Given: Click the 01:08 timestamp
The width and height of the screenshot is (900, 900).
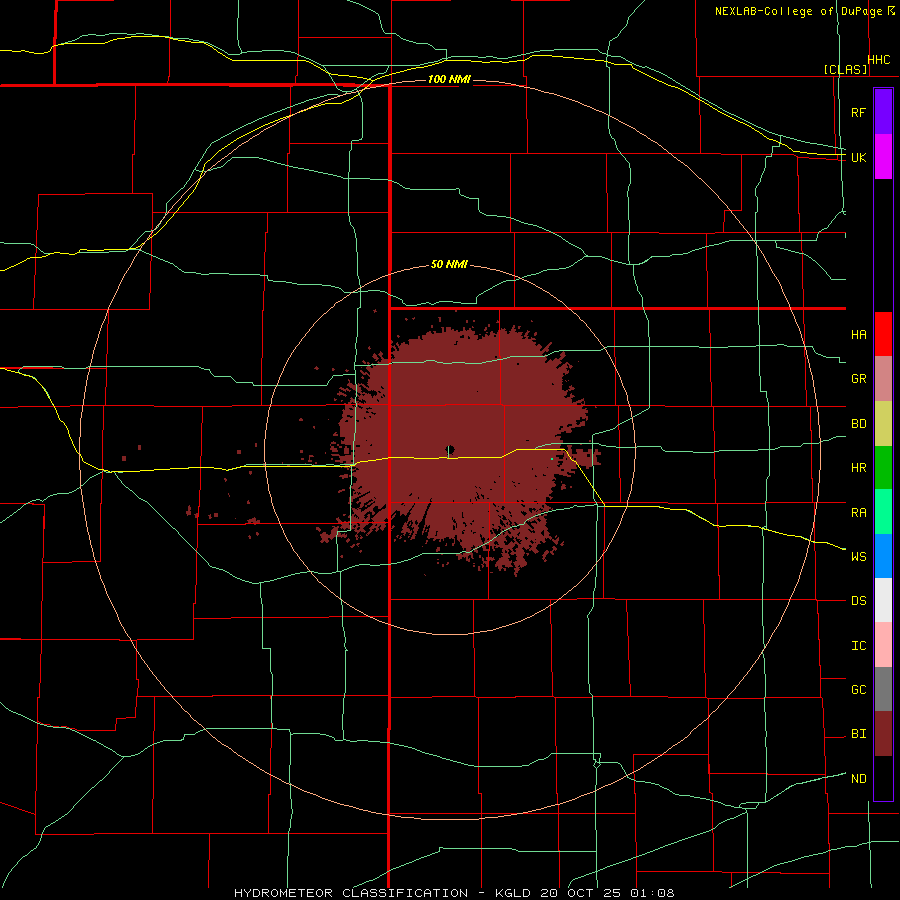Looking at the screenshot, I should 652,893.
